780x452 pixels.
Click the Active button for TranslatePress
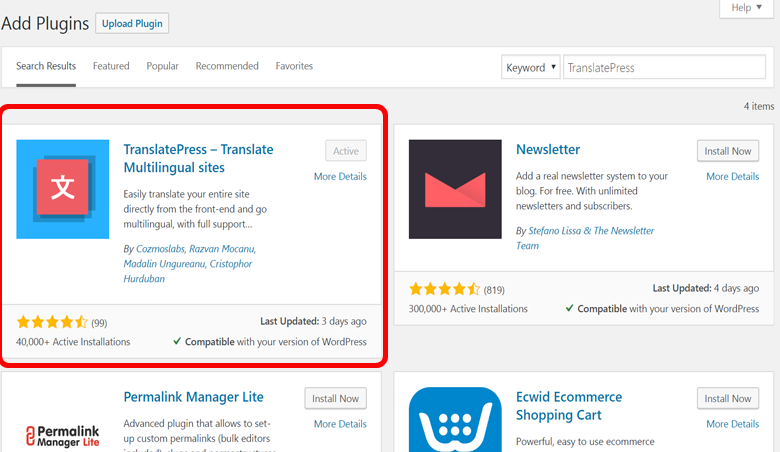coord(346,151)
